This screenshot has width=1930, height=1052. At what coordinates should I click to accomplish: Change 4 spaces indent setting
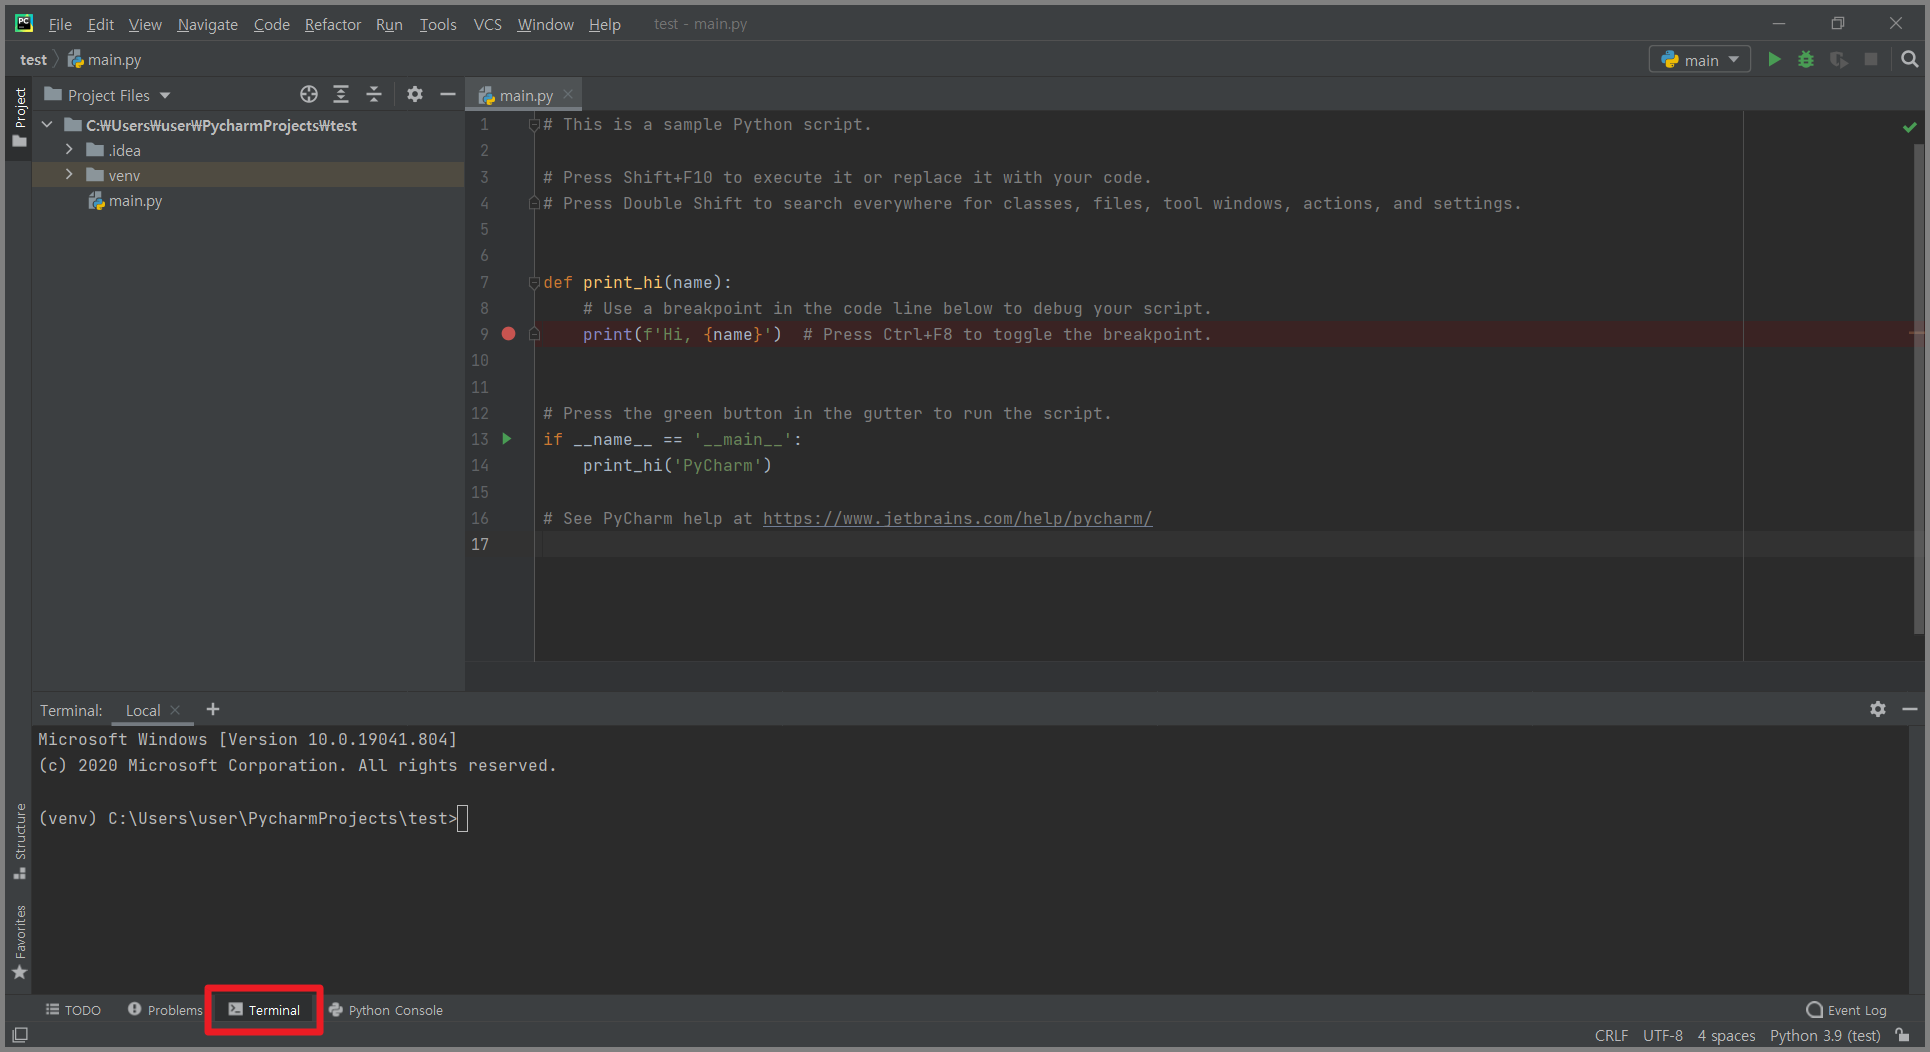coord(1726,1035)
